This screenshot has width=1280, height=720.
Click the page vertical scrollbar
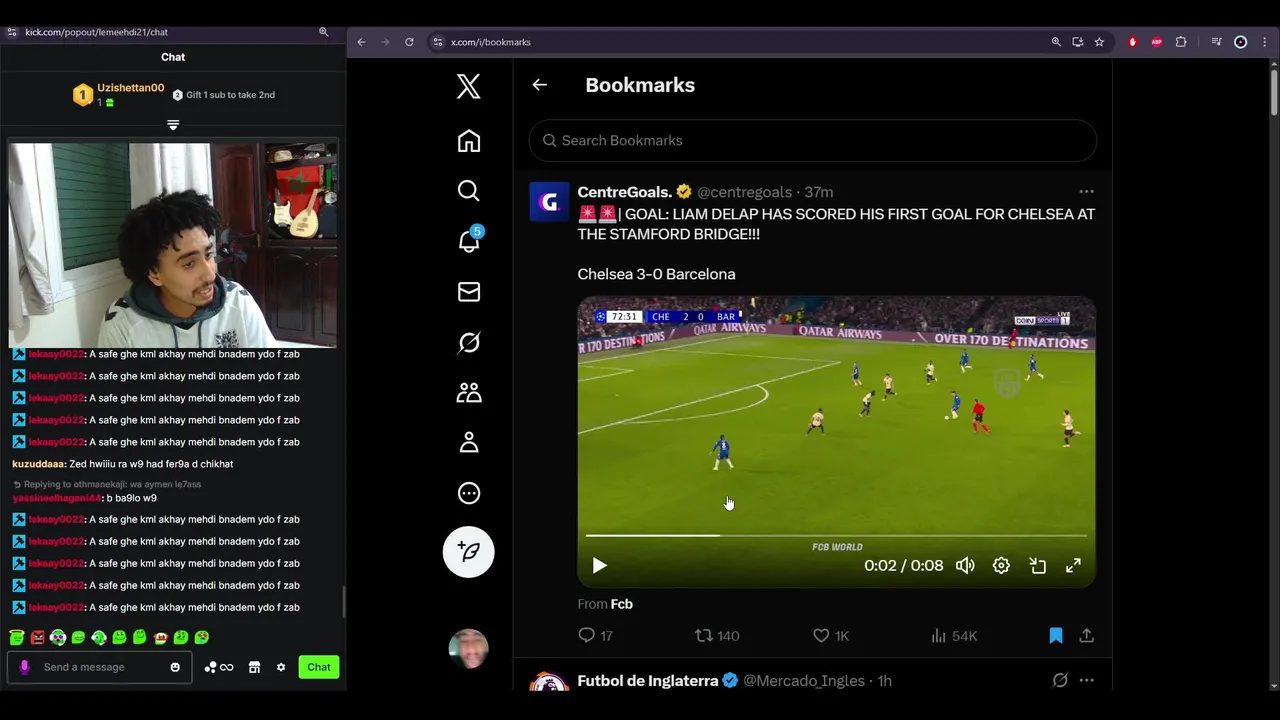tap(1274, 91)
